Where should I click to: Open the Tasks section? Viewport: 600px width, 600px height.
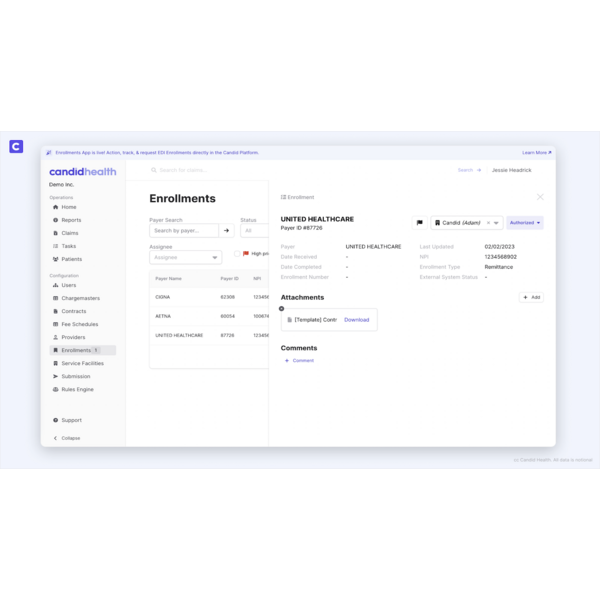point(68,246)
